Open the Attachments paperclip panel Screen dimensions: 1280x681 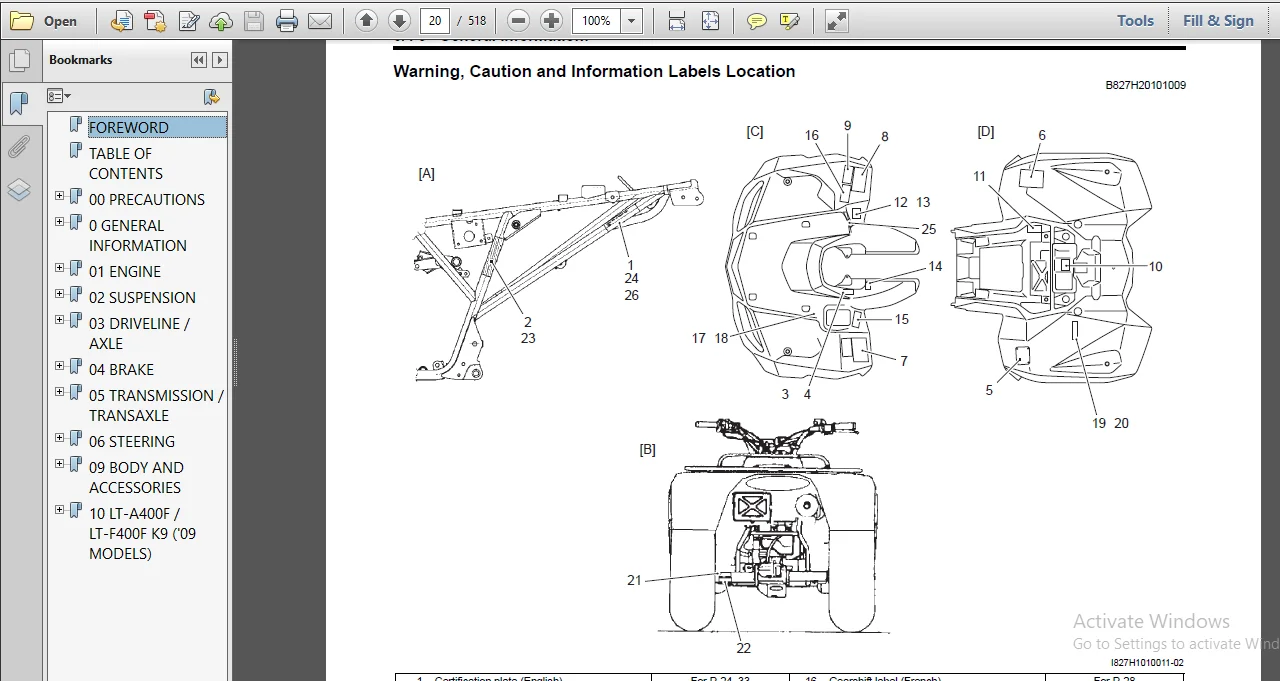tap(19, 147)
